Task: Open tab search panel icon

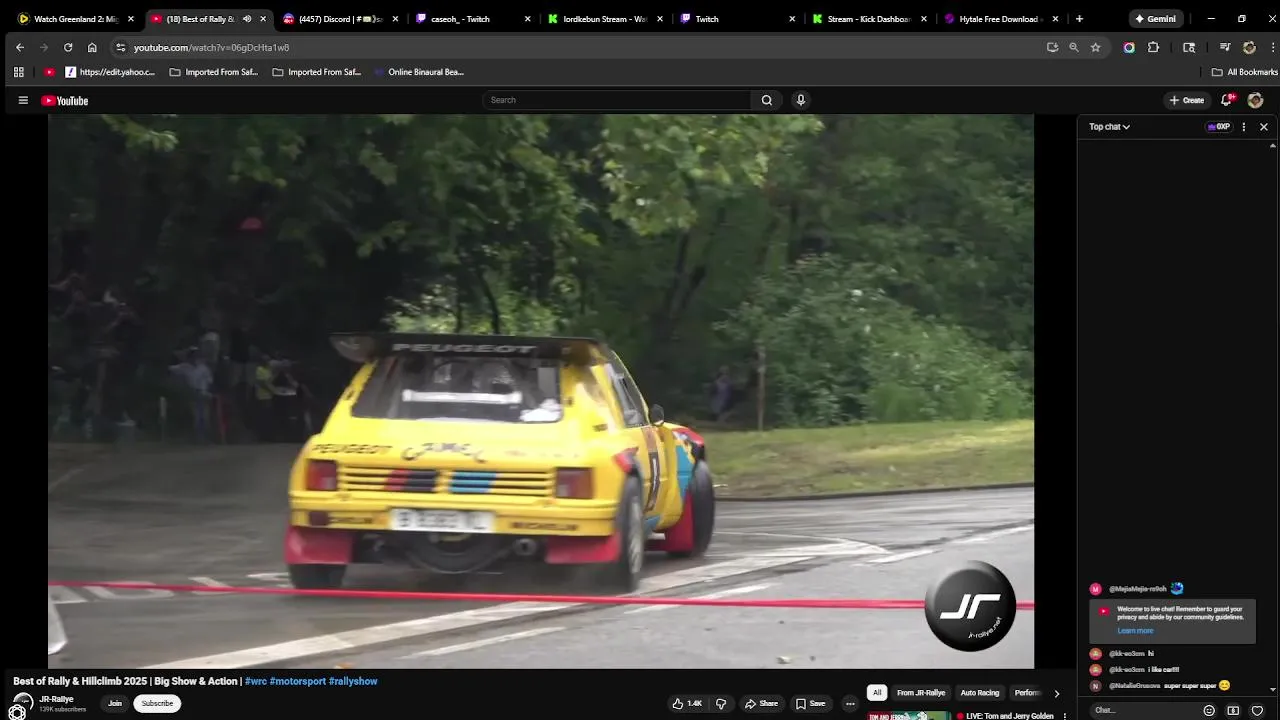Action: (1189, 47)
